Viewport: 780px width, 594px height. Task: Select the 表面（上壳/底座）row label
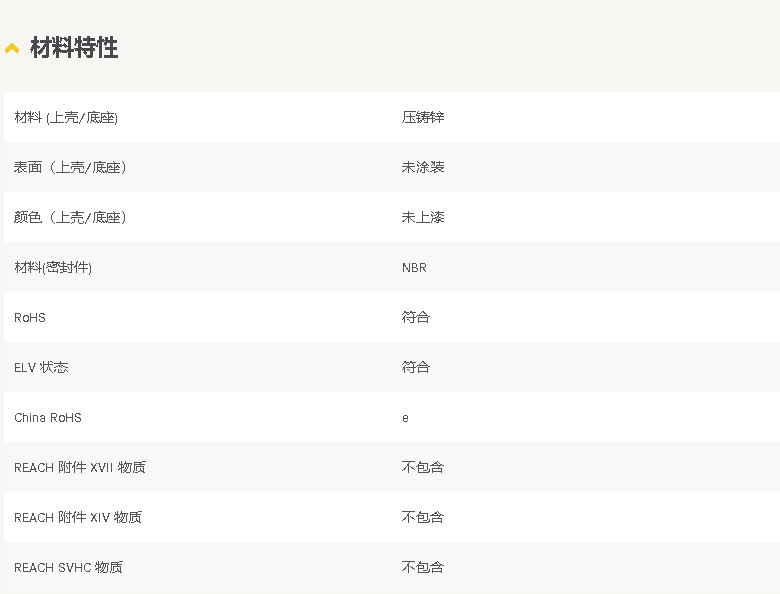[x=70, y=167]
